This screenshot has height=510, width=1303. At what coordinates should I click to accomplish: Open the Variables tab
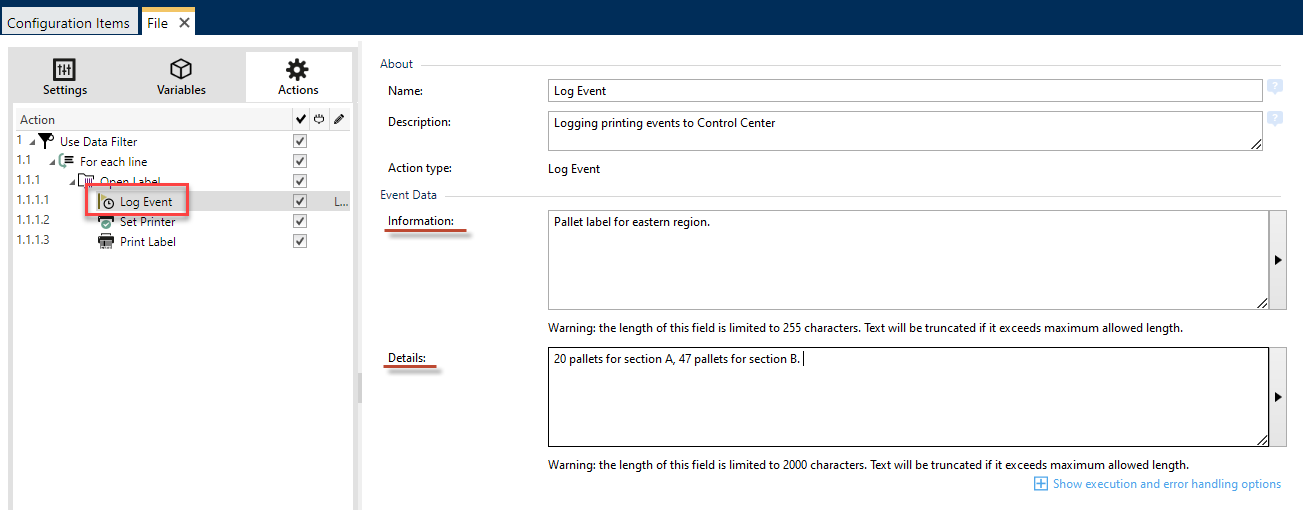(x=181, y=78)
